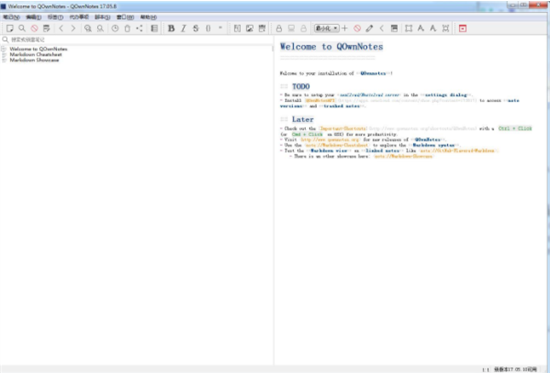Viewport: 550px width, 373px height.
Task: Open the Markdown Cheatsheet note
Action: [36, 54]
